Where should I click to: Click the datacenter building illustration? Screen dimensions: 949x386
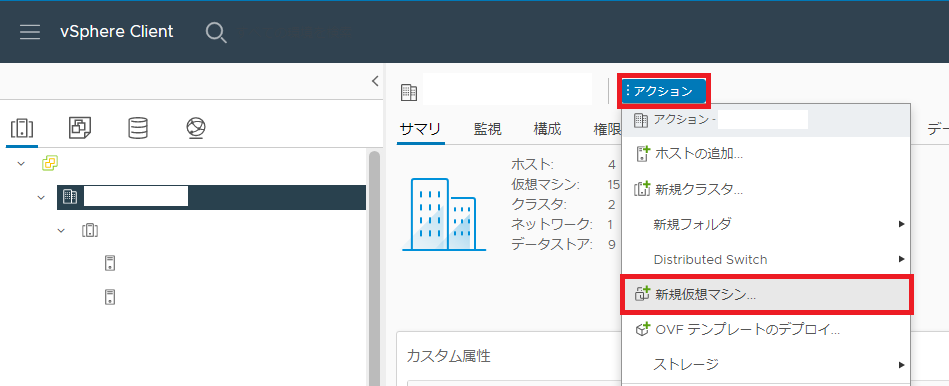tap(444, 214)
